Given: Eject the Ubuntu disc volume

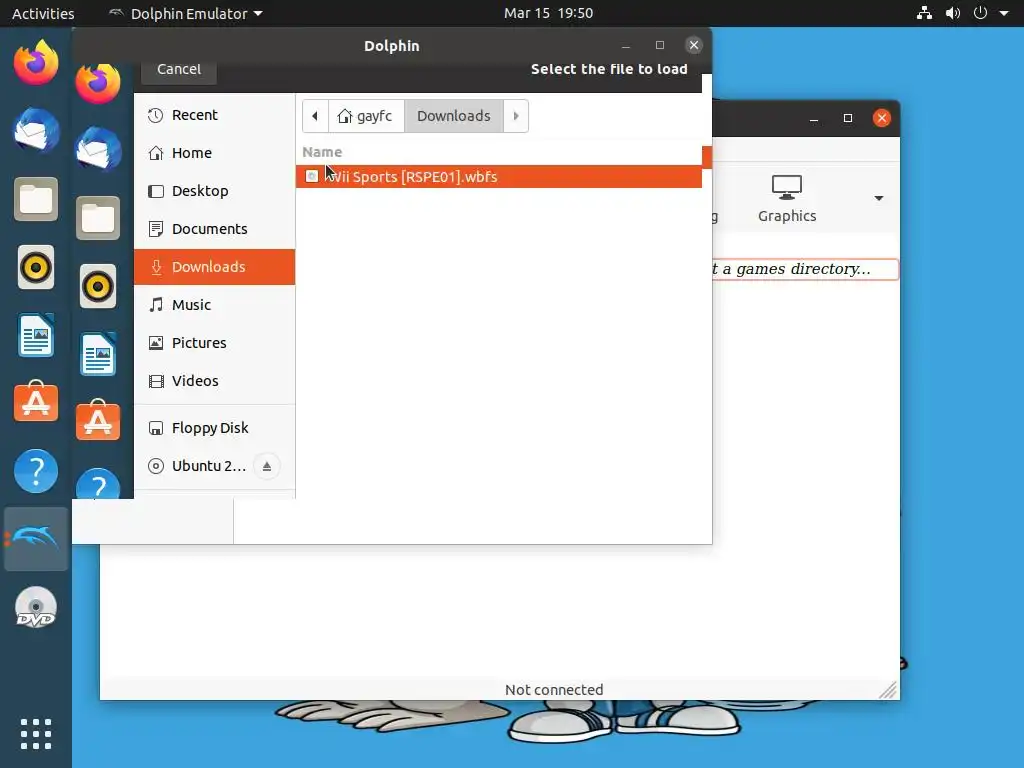Looking at the screenshot, I should tap(266, 466).
